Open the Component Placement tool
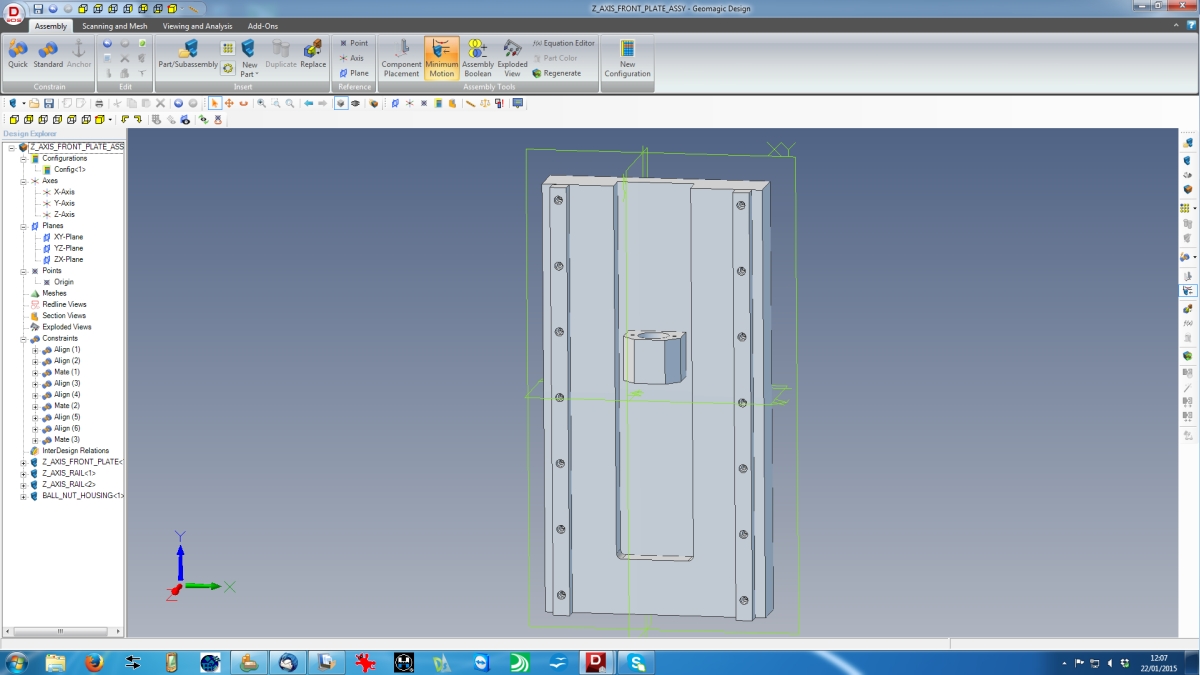Screen dimensions: 1200x675 pyautogui.click(x=401, y=57)
